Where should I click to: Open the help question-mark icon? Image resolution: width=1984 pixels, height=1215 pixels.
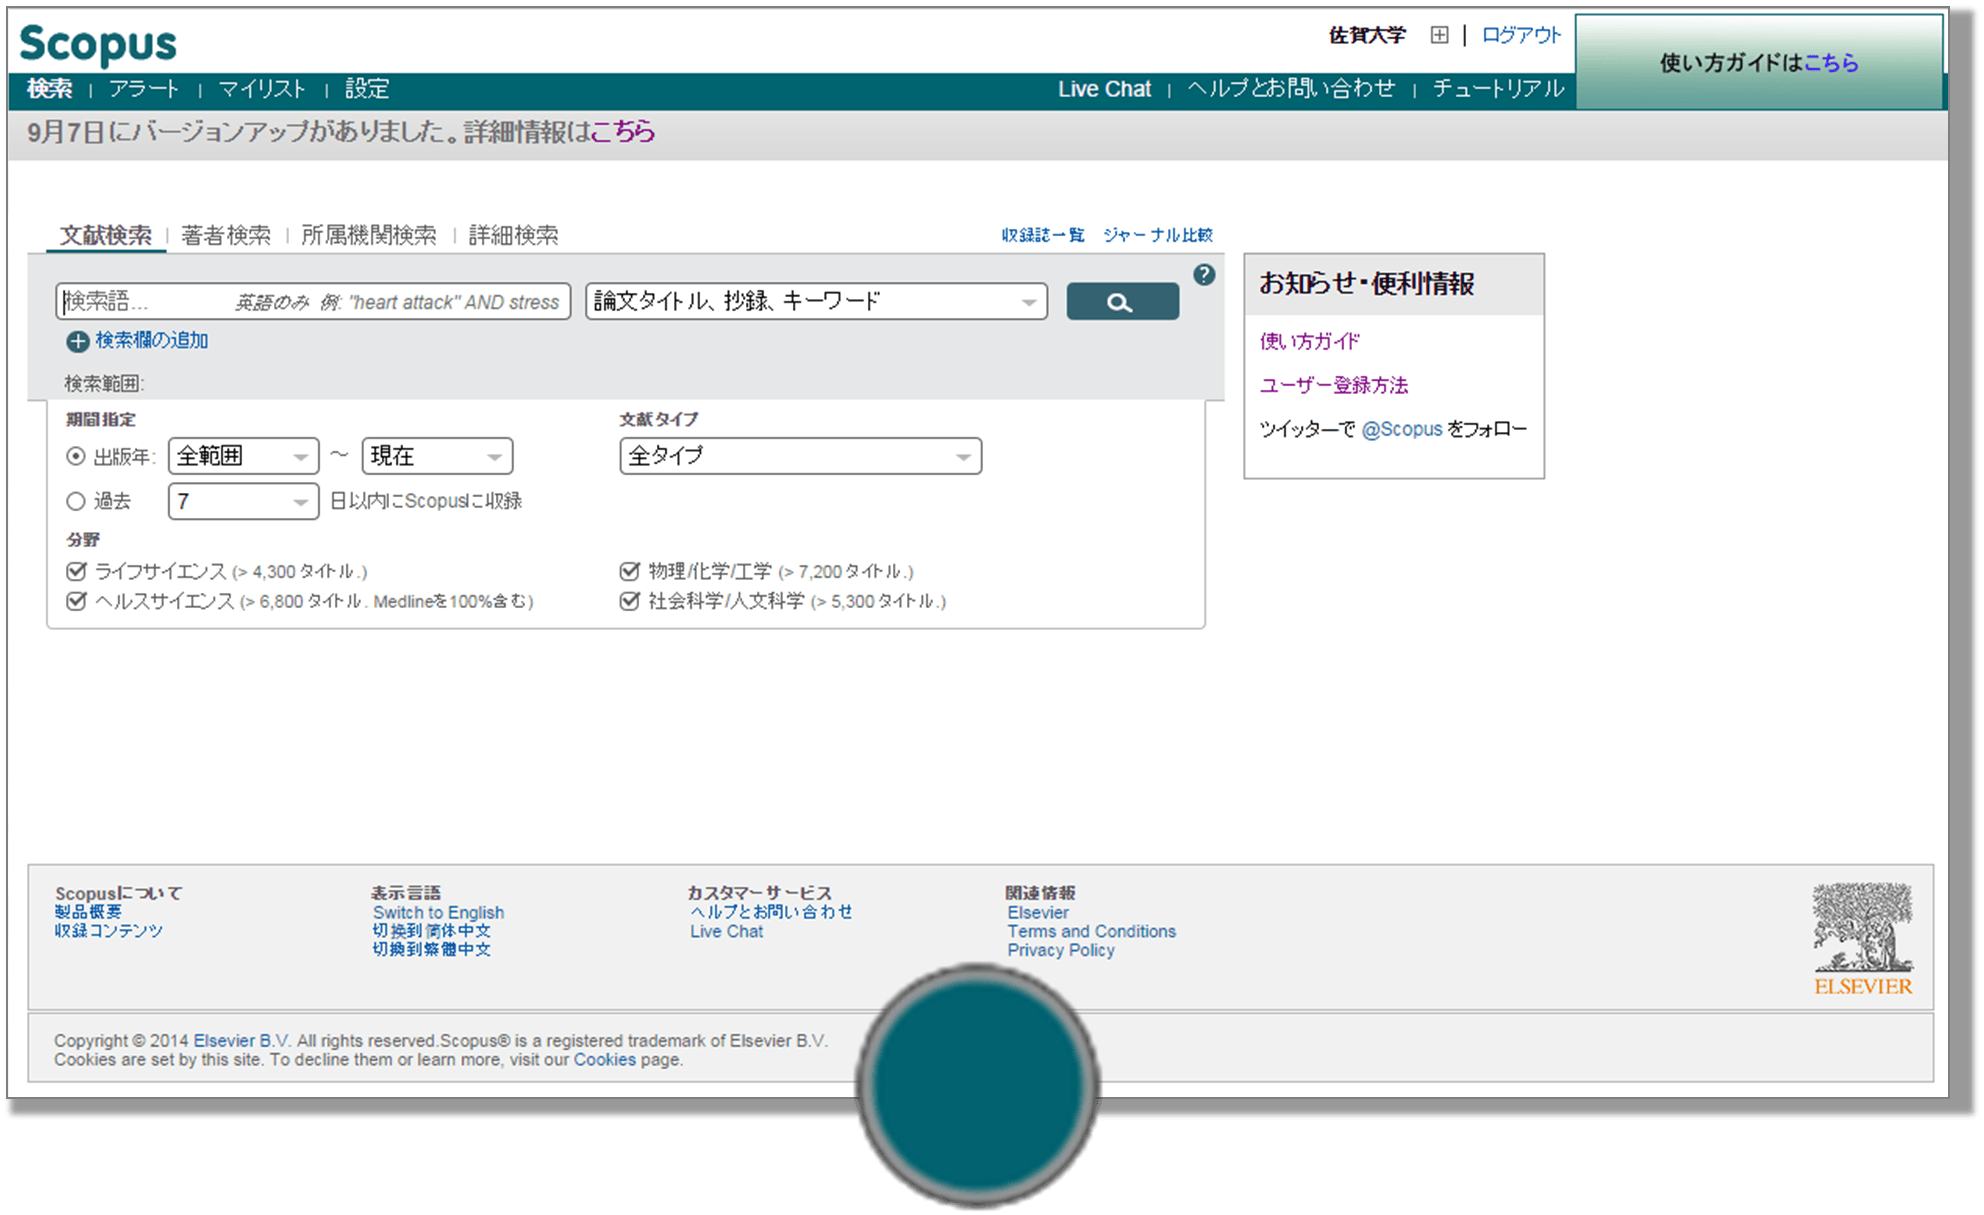click(x=1204, y=275)
